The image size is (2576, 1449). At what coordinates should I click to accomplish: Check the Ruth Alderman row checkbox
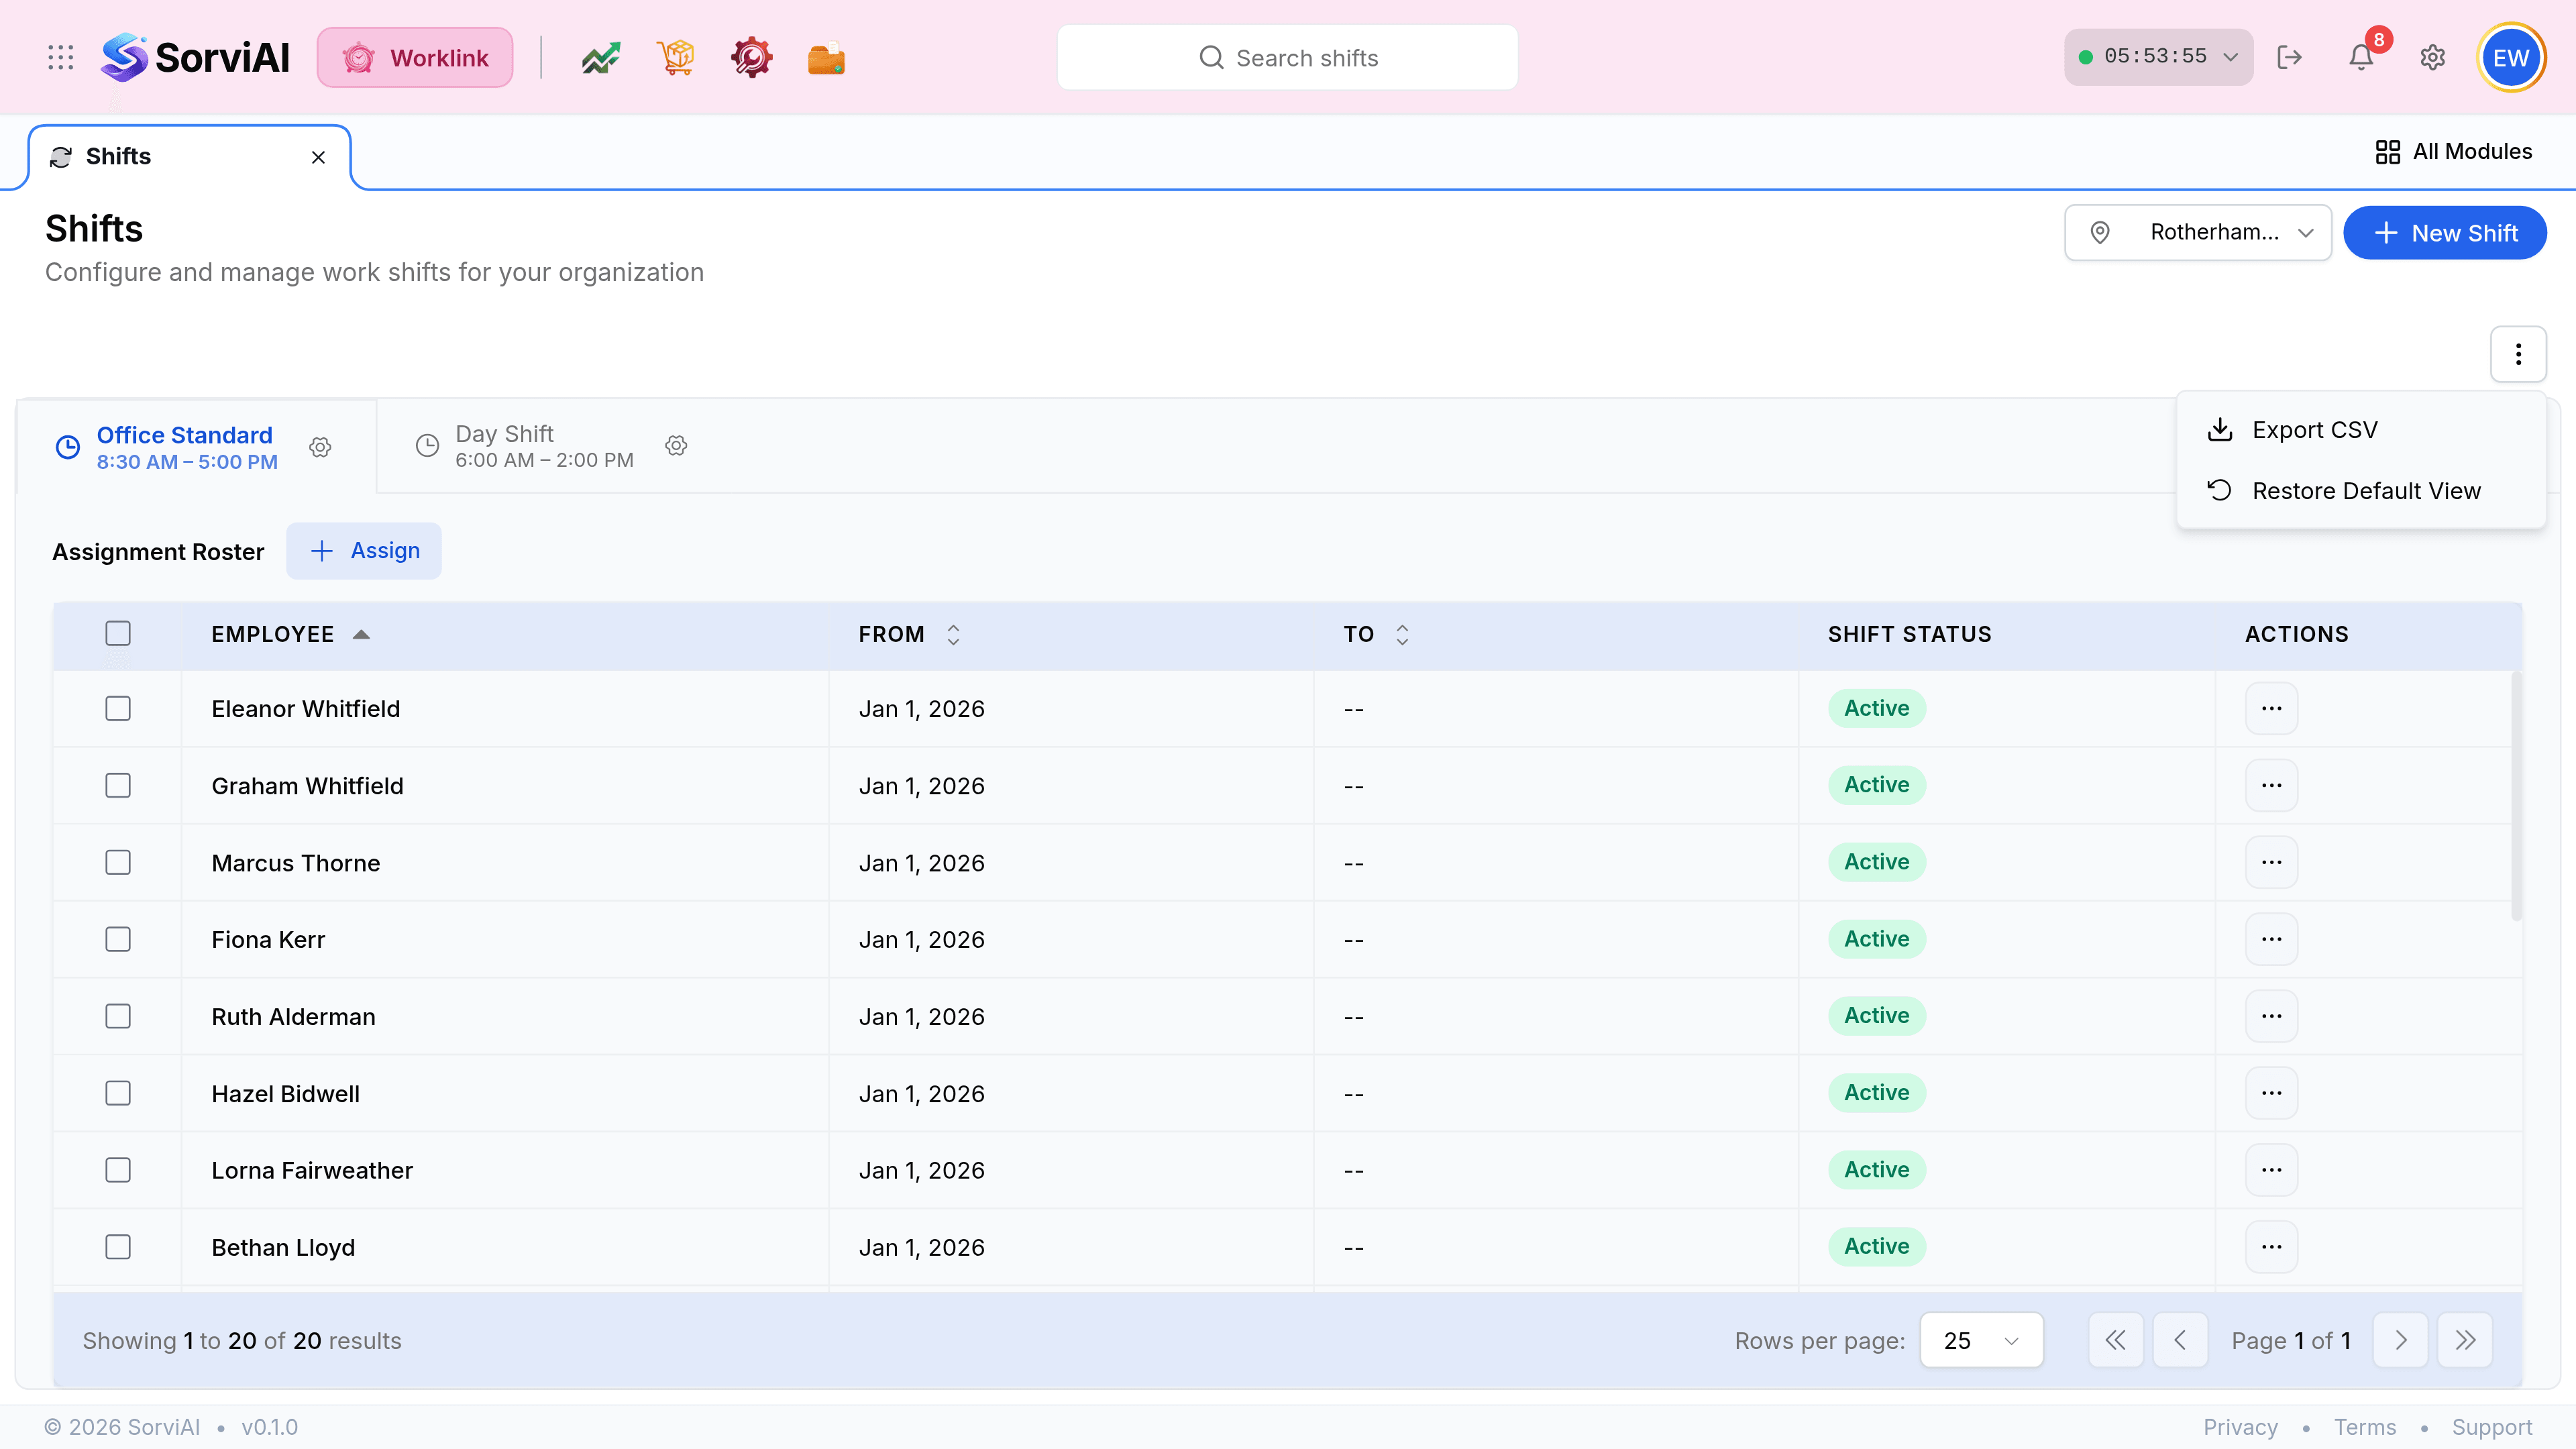[x=118, y=1016]
